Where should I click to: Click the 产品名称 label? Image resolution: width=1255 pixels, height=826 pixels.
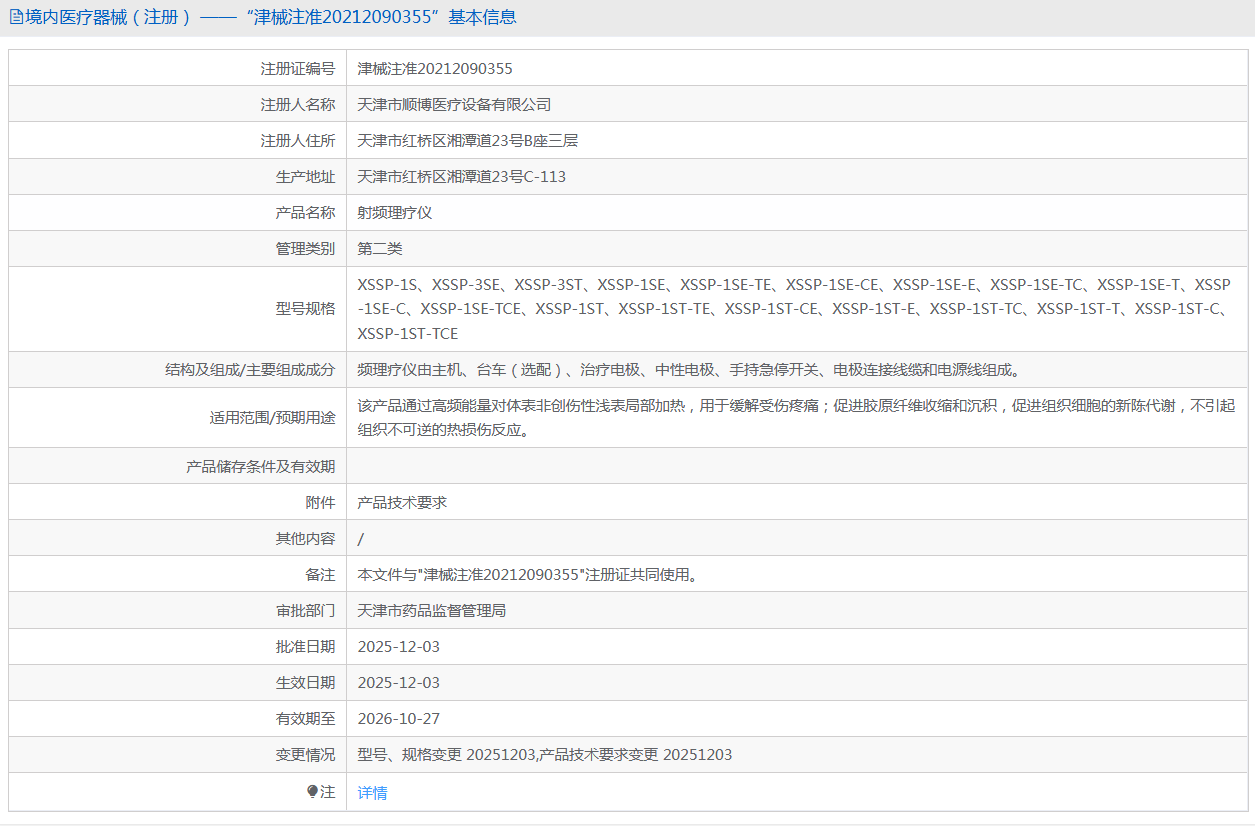coord(305,212)
